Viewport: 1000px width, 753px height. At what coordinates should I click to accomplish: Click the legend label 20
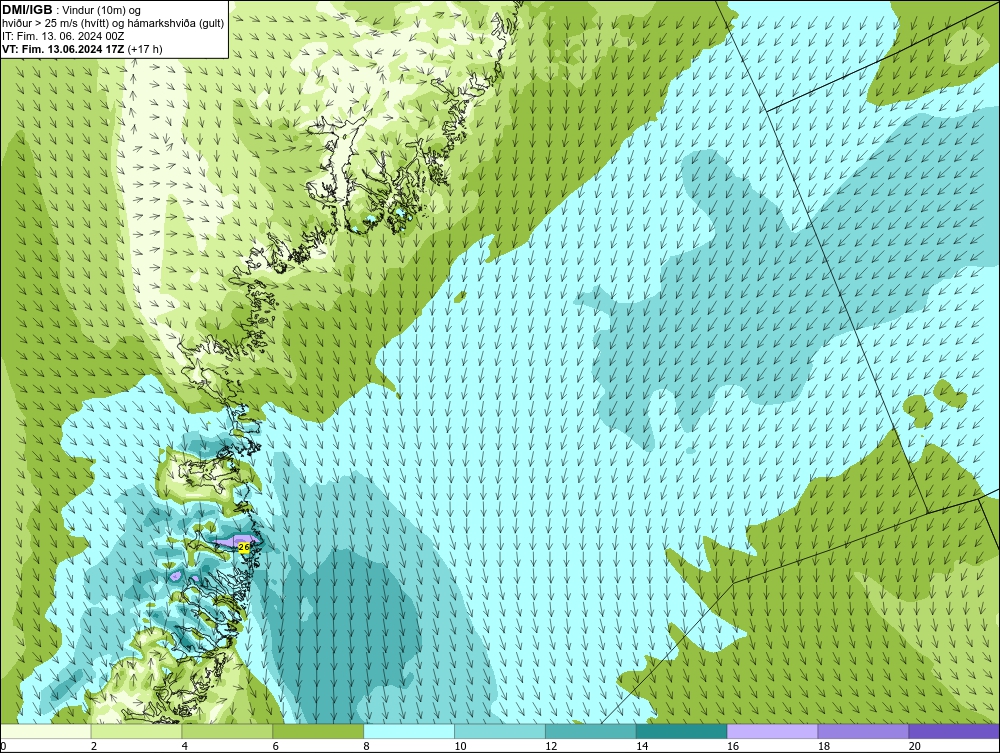pos(915,746)
